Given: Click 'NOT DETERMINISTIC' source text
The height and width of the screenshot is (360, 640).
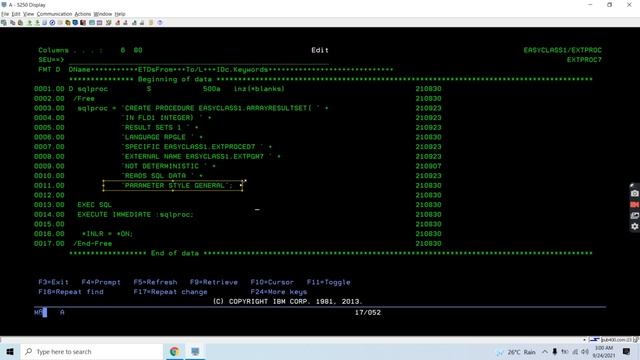Looking at the screenshot, I should pos(162,166).
